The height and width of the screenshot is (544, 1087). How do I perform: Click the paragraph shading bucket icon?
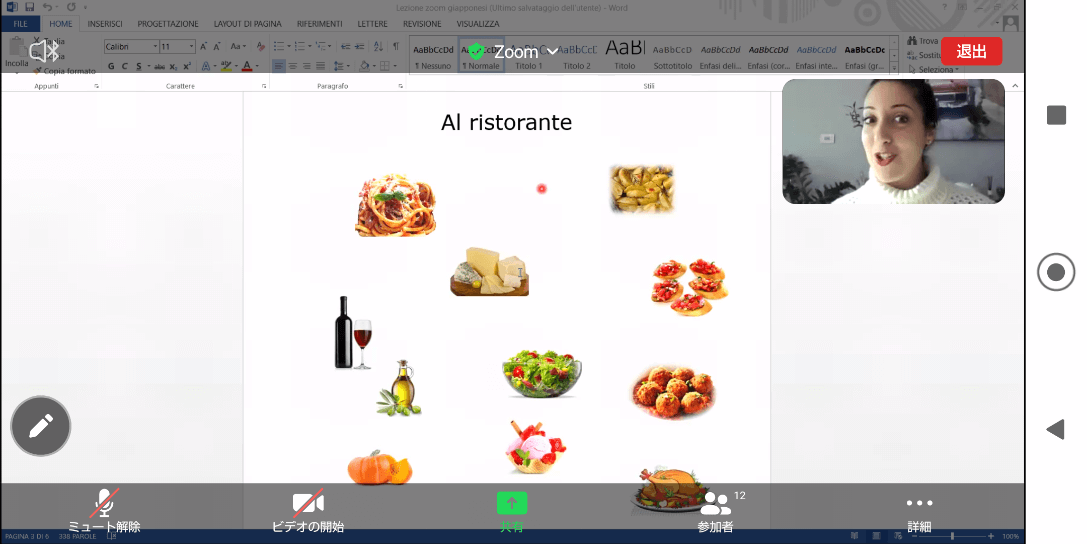pos(366,67)
